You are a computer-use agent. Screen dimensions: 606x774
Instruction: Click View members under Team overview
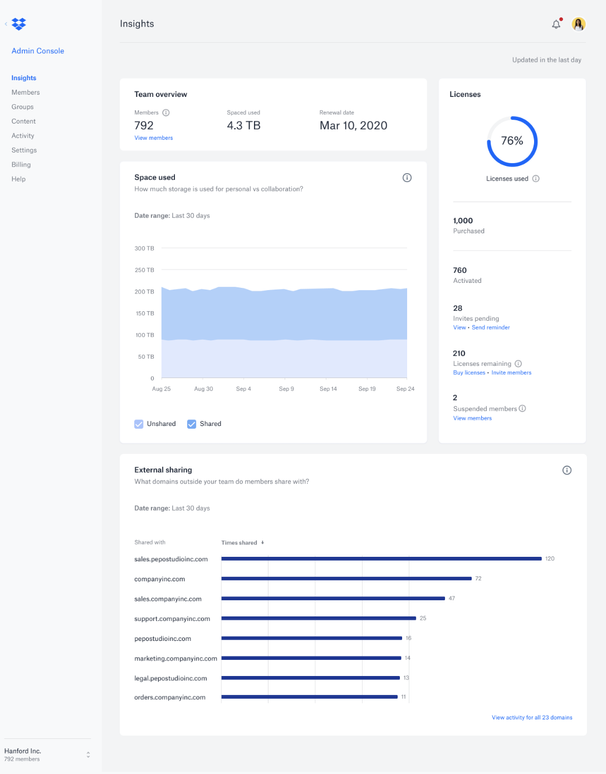(153, 138)
